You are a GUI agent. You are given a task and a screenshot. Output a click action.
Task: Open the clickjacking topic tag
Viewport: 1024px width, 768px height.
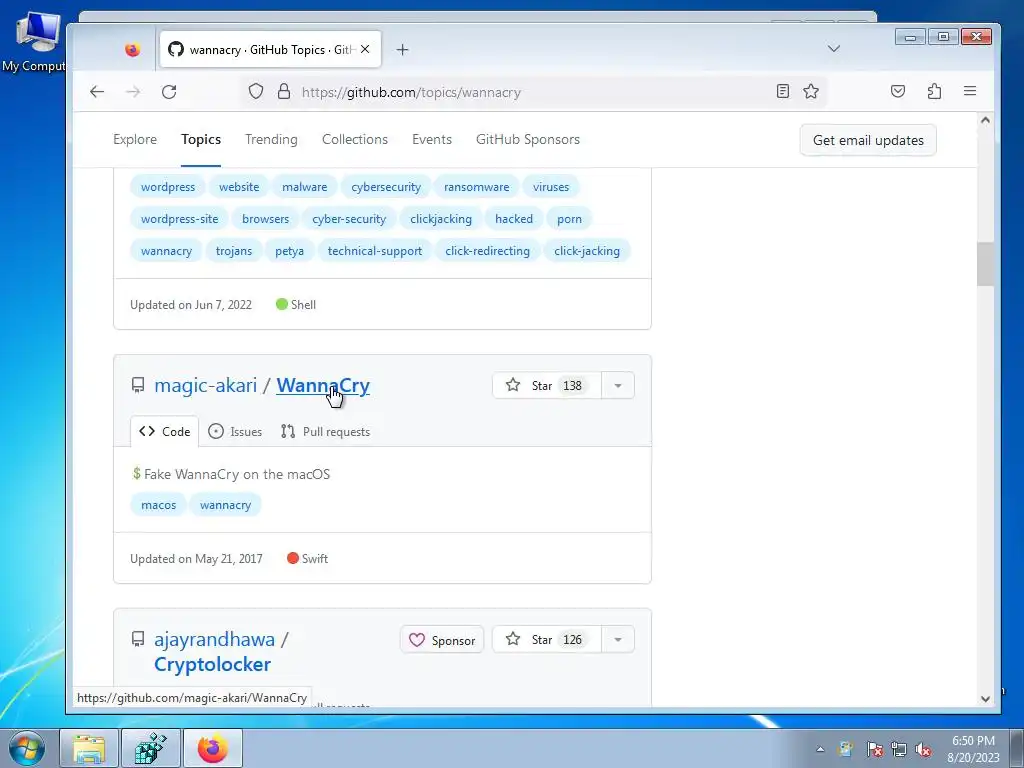click(441, 219)
